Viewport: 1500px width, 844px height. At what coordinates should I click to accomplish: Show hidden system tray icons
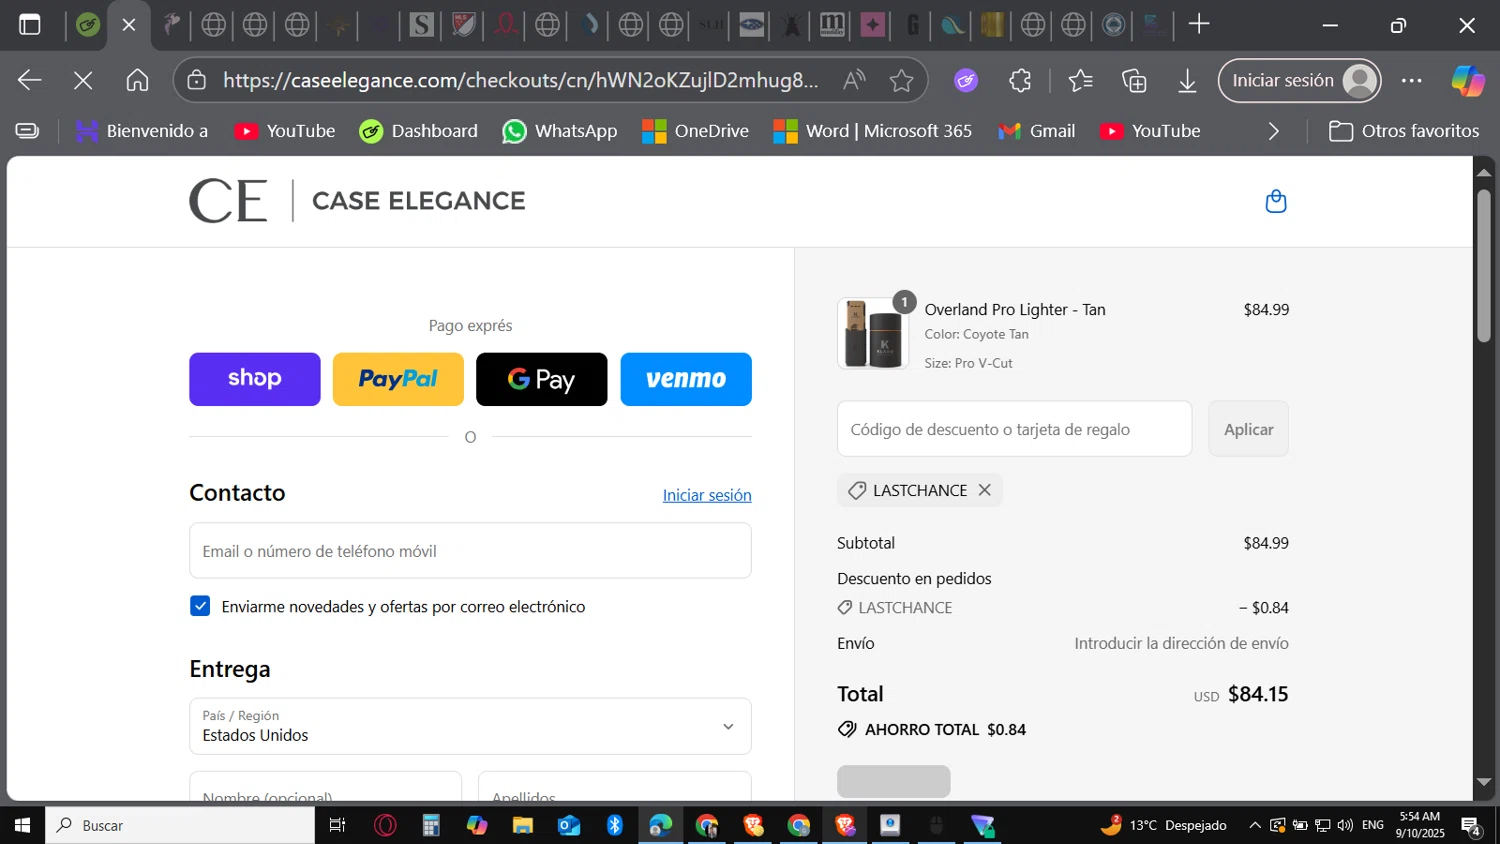(x=1254, y=825)
